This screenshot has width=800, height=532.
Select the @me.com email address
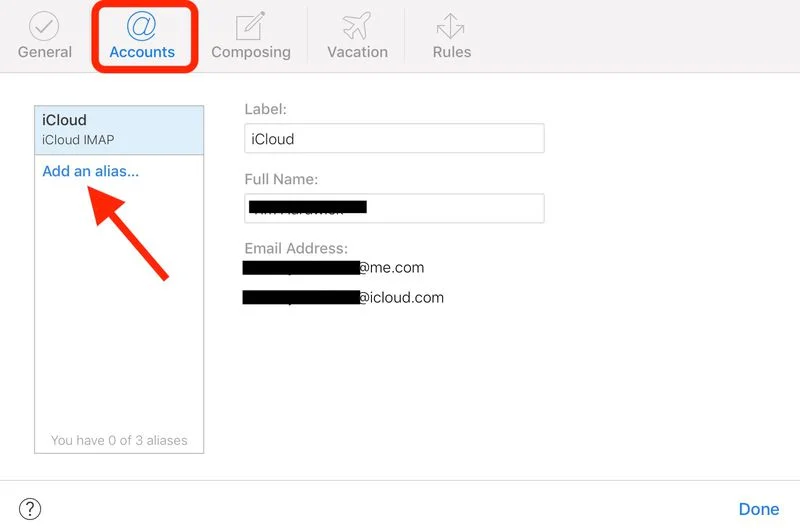(x=333, y=268)
